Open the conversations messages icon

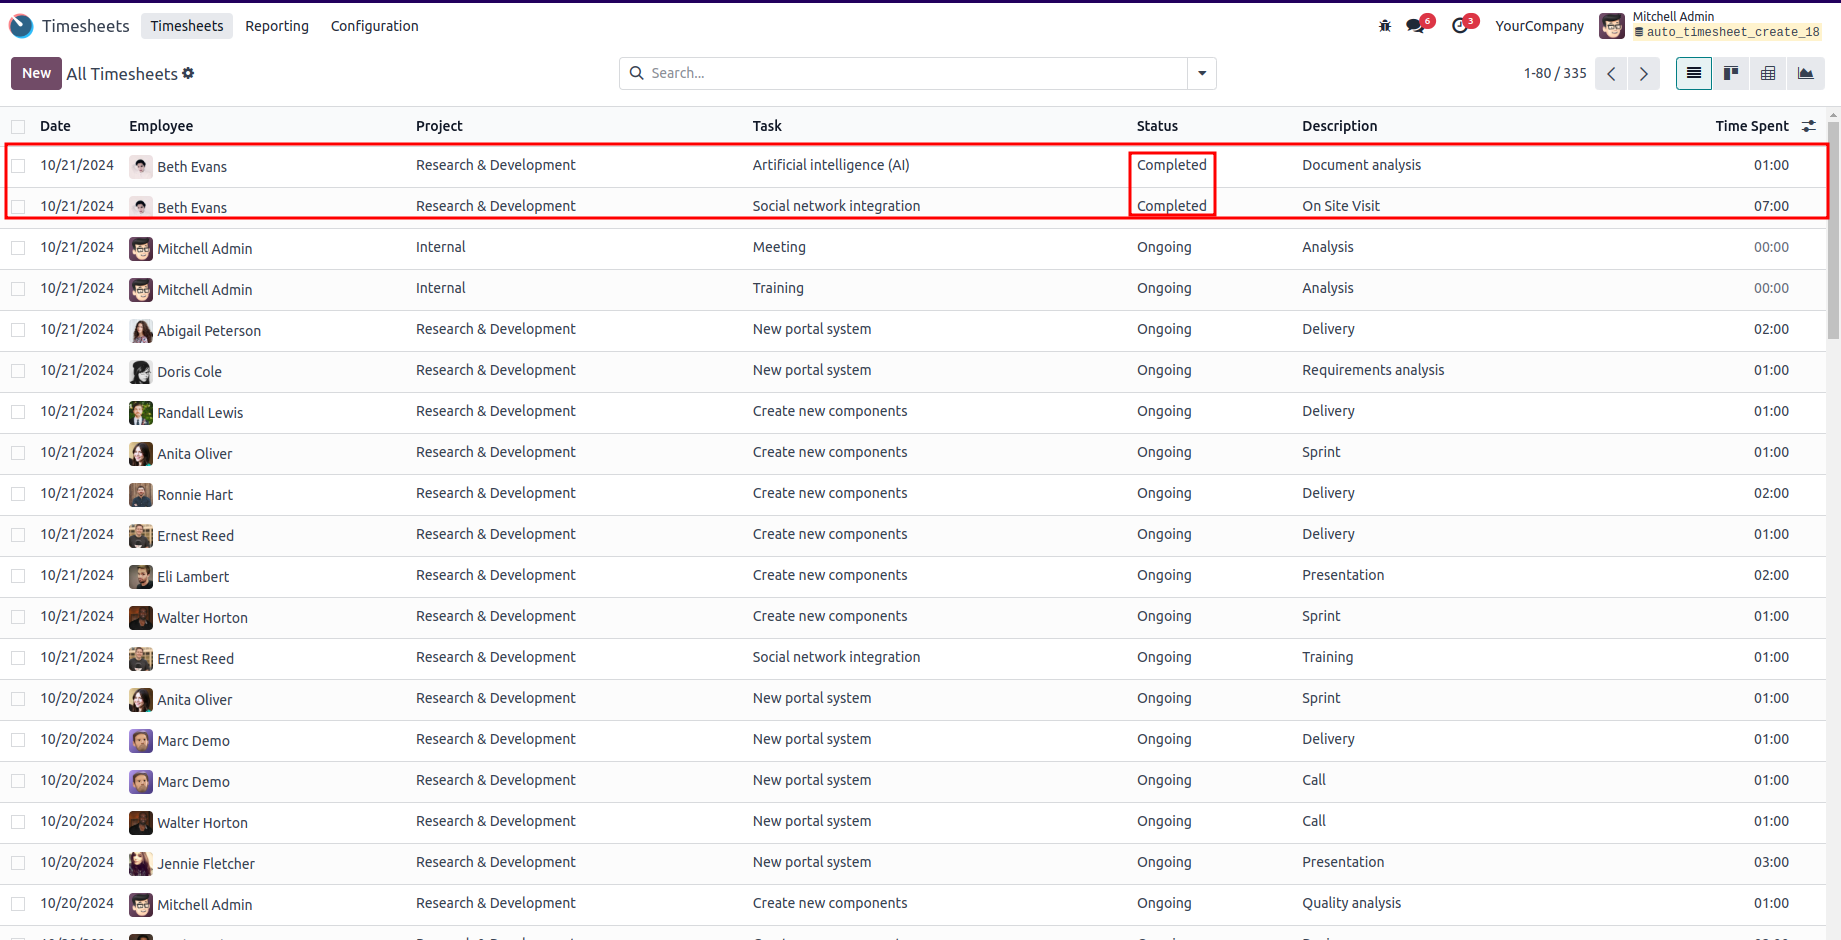pyautogui.click(x=1416, y=26)
